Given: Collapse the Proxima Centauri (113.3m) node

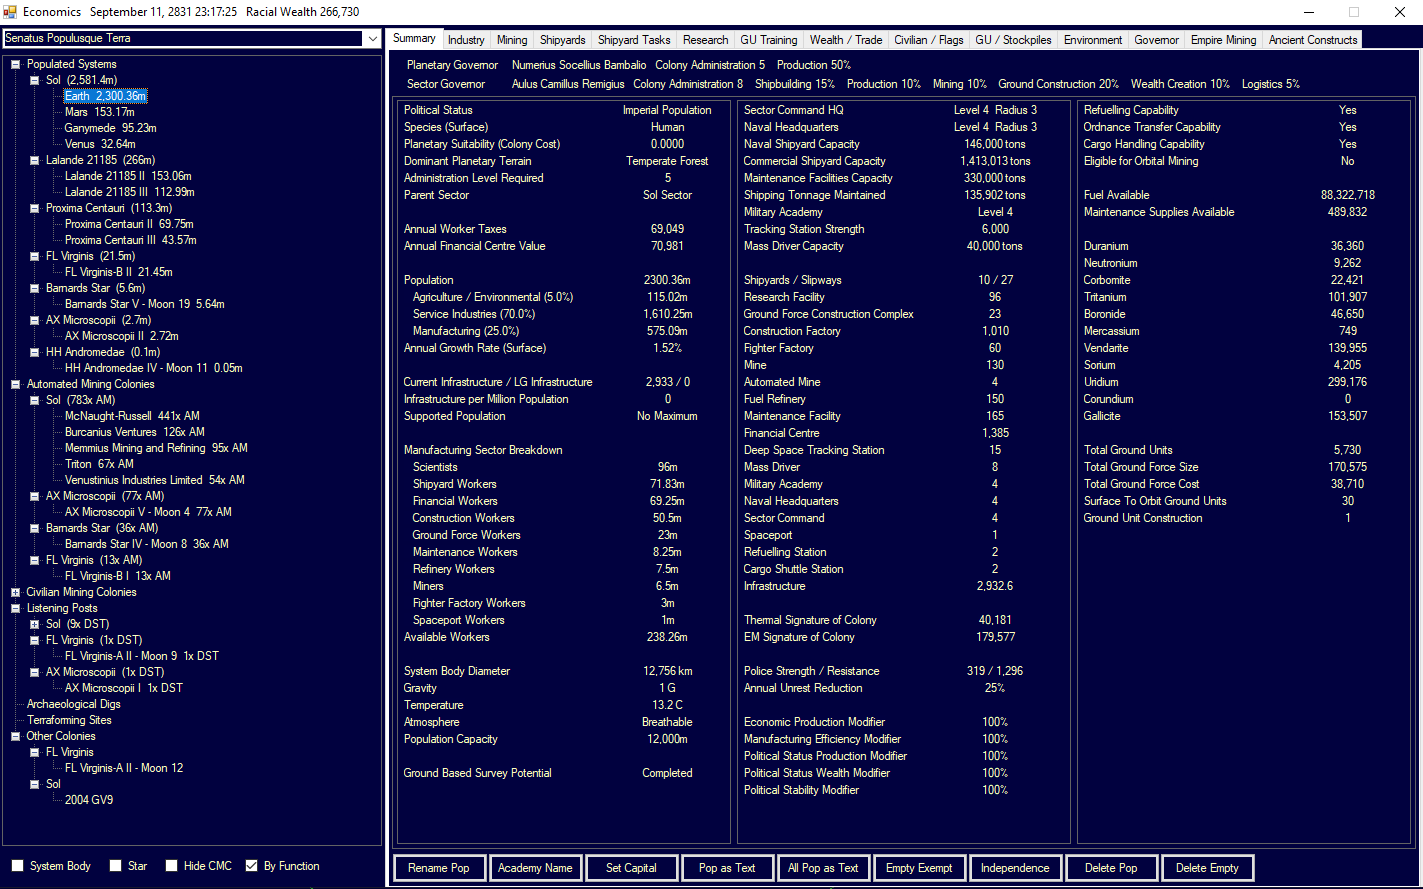Looking at the screenshot, I should pos(35,208).
